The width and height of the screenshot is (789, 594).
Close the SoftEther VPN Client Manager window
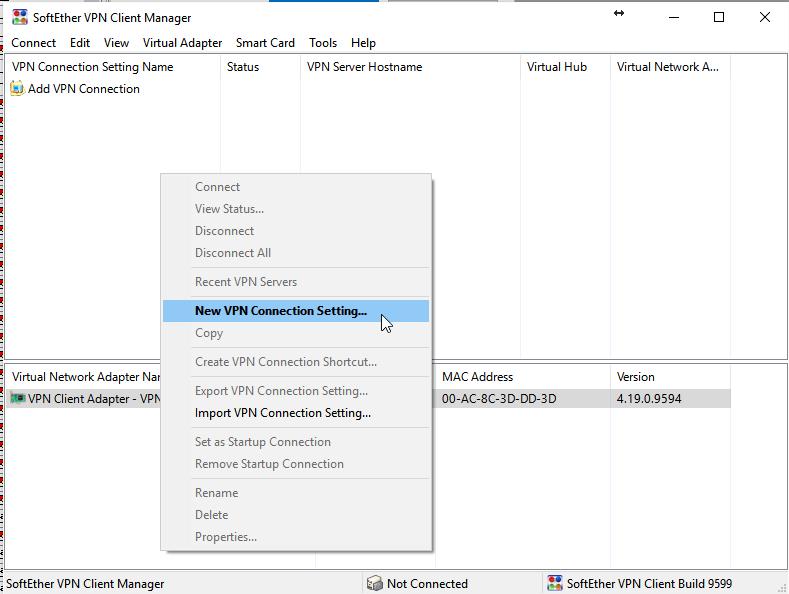765,17
